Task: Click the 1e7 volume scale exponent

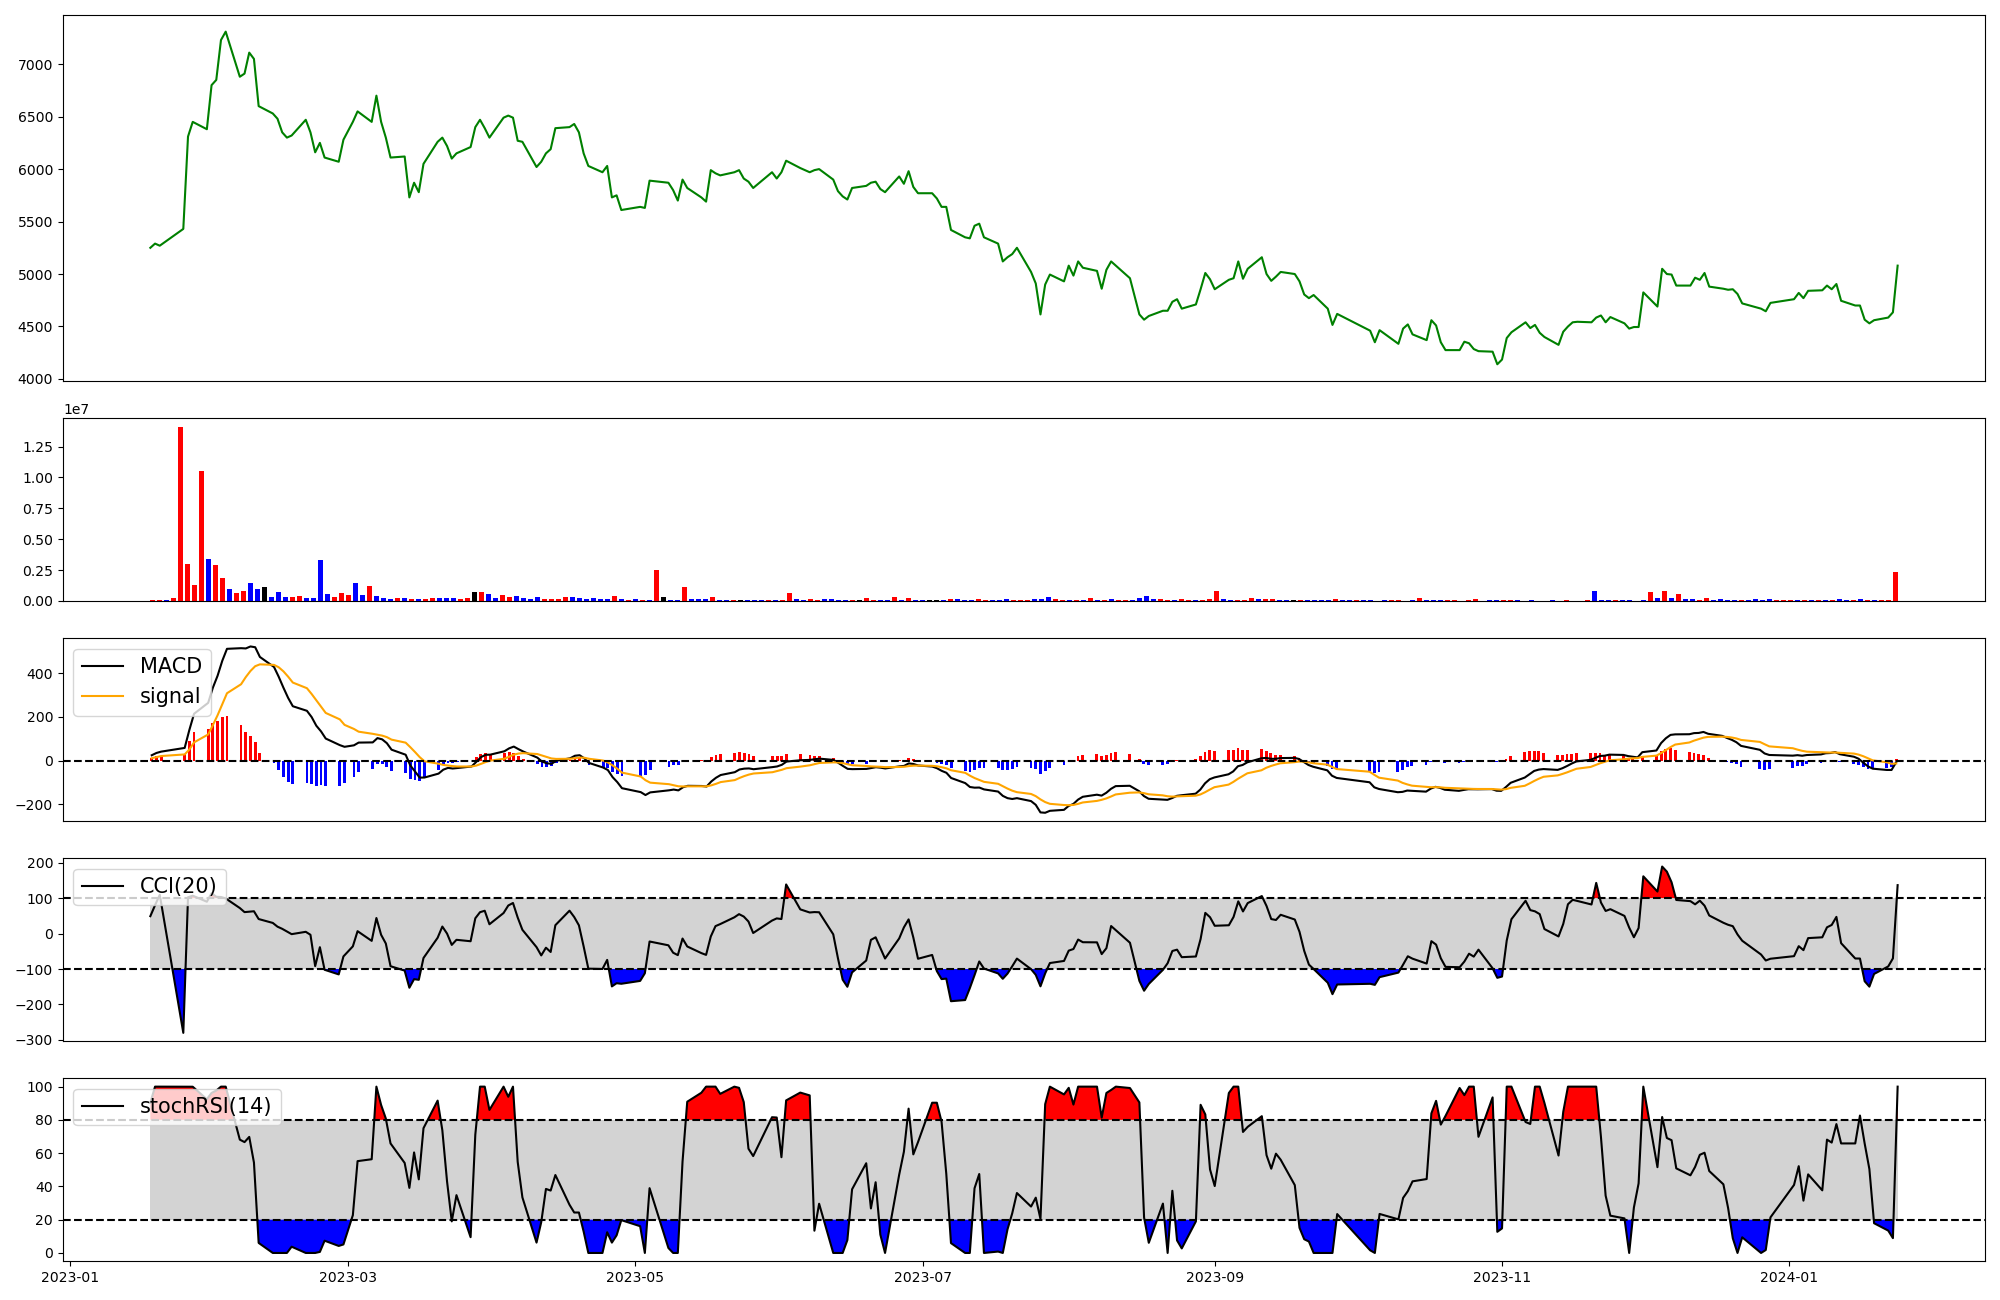Action: 76,410
